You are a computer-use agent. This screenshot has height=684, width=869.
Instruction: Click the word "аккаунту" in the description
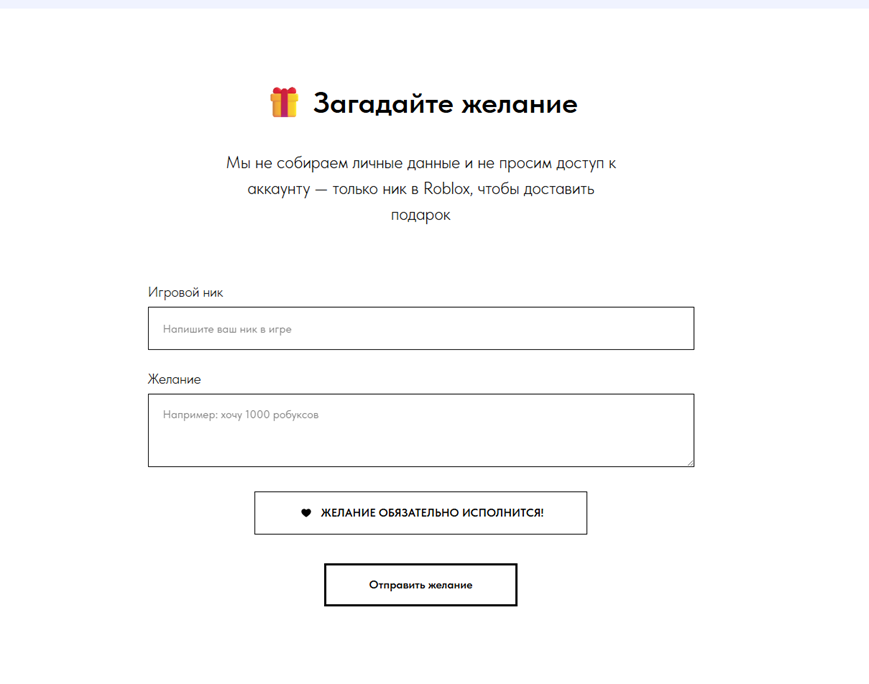pos(279,188)
